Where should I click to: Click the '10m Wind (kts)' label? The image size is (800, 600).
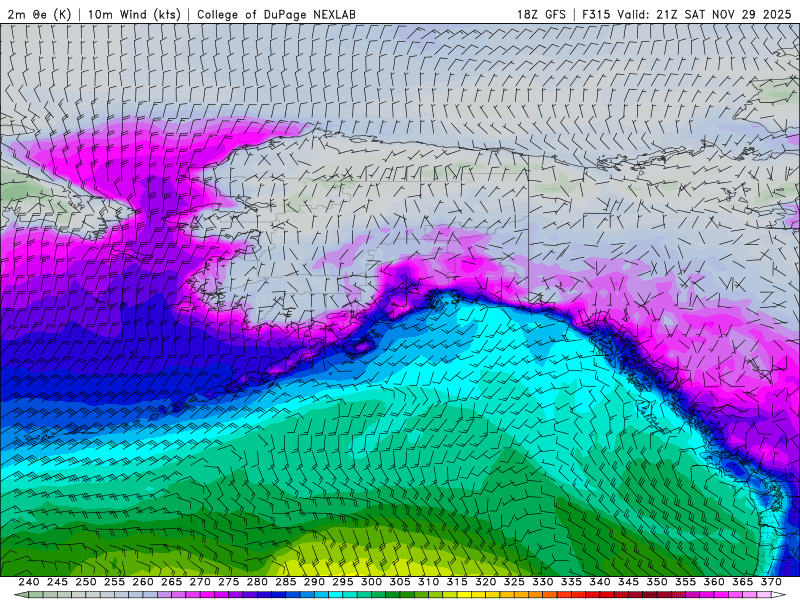[x=135, y=14]
